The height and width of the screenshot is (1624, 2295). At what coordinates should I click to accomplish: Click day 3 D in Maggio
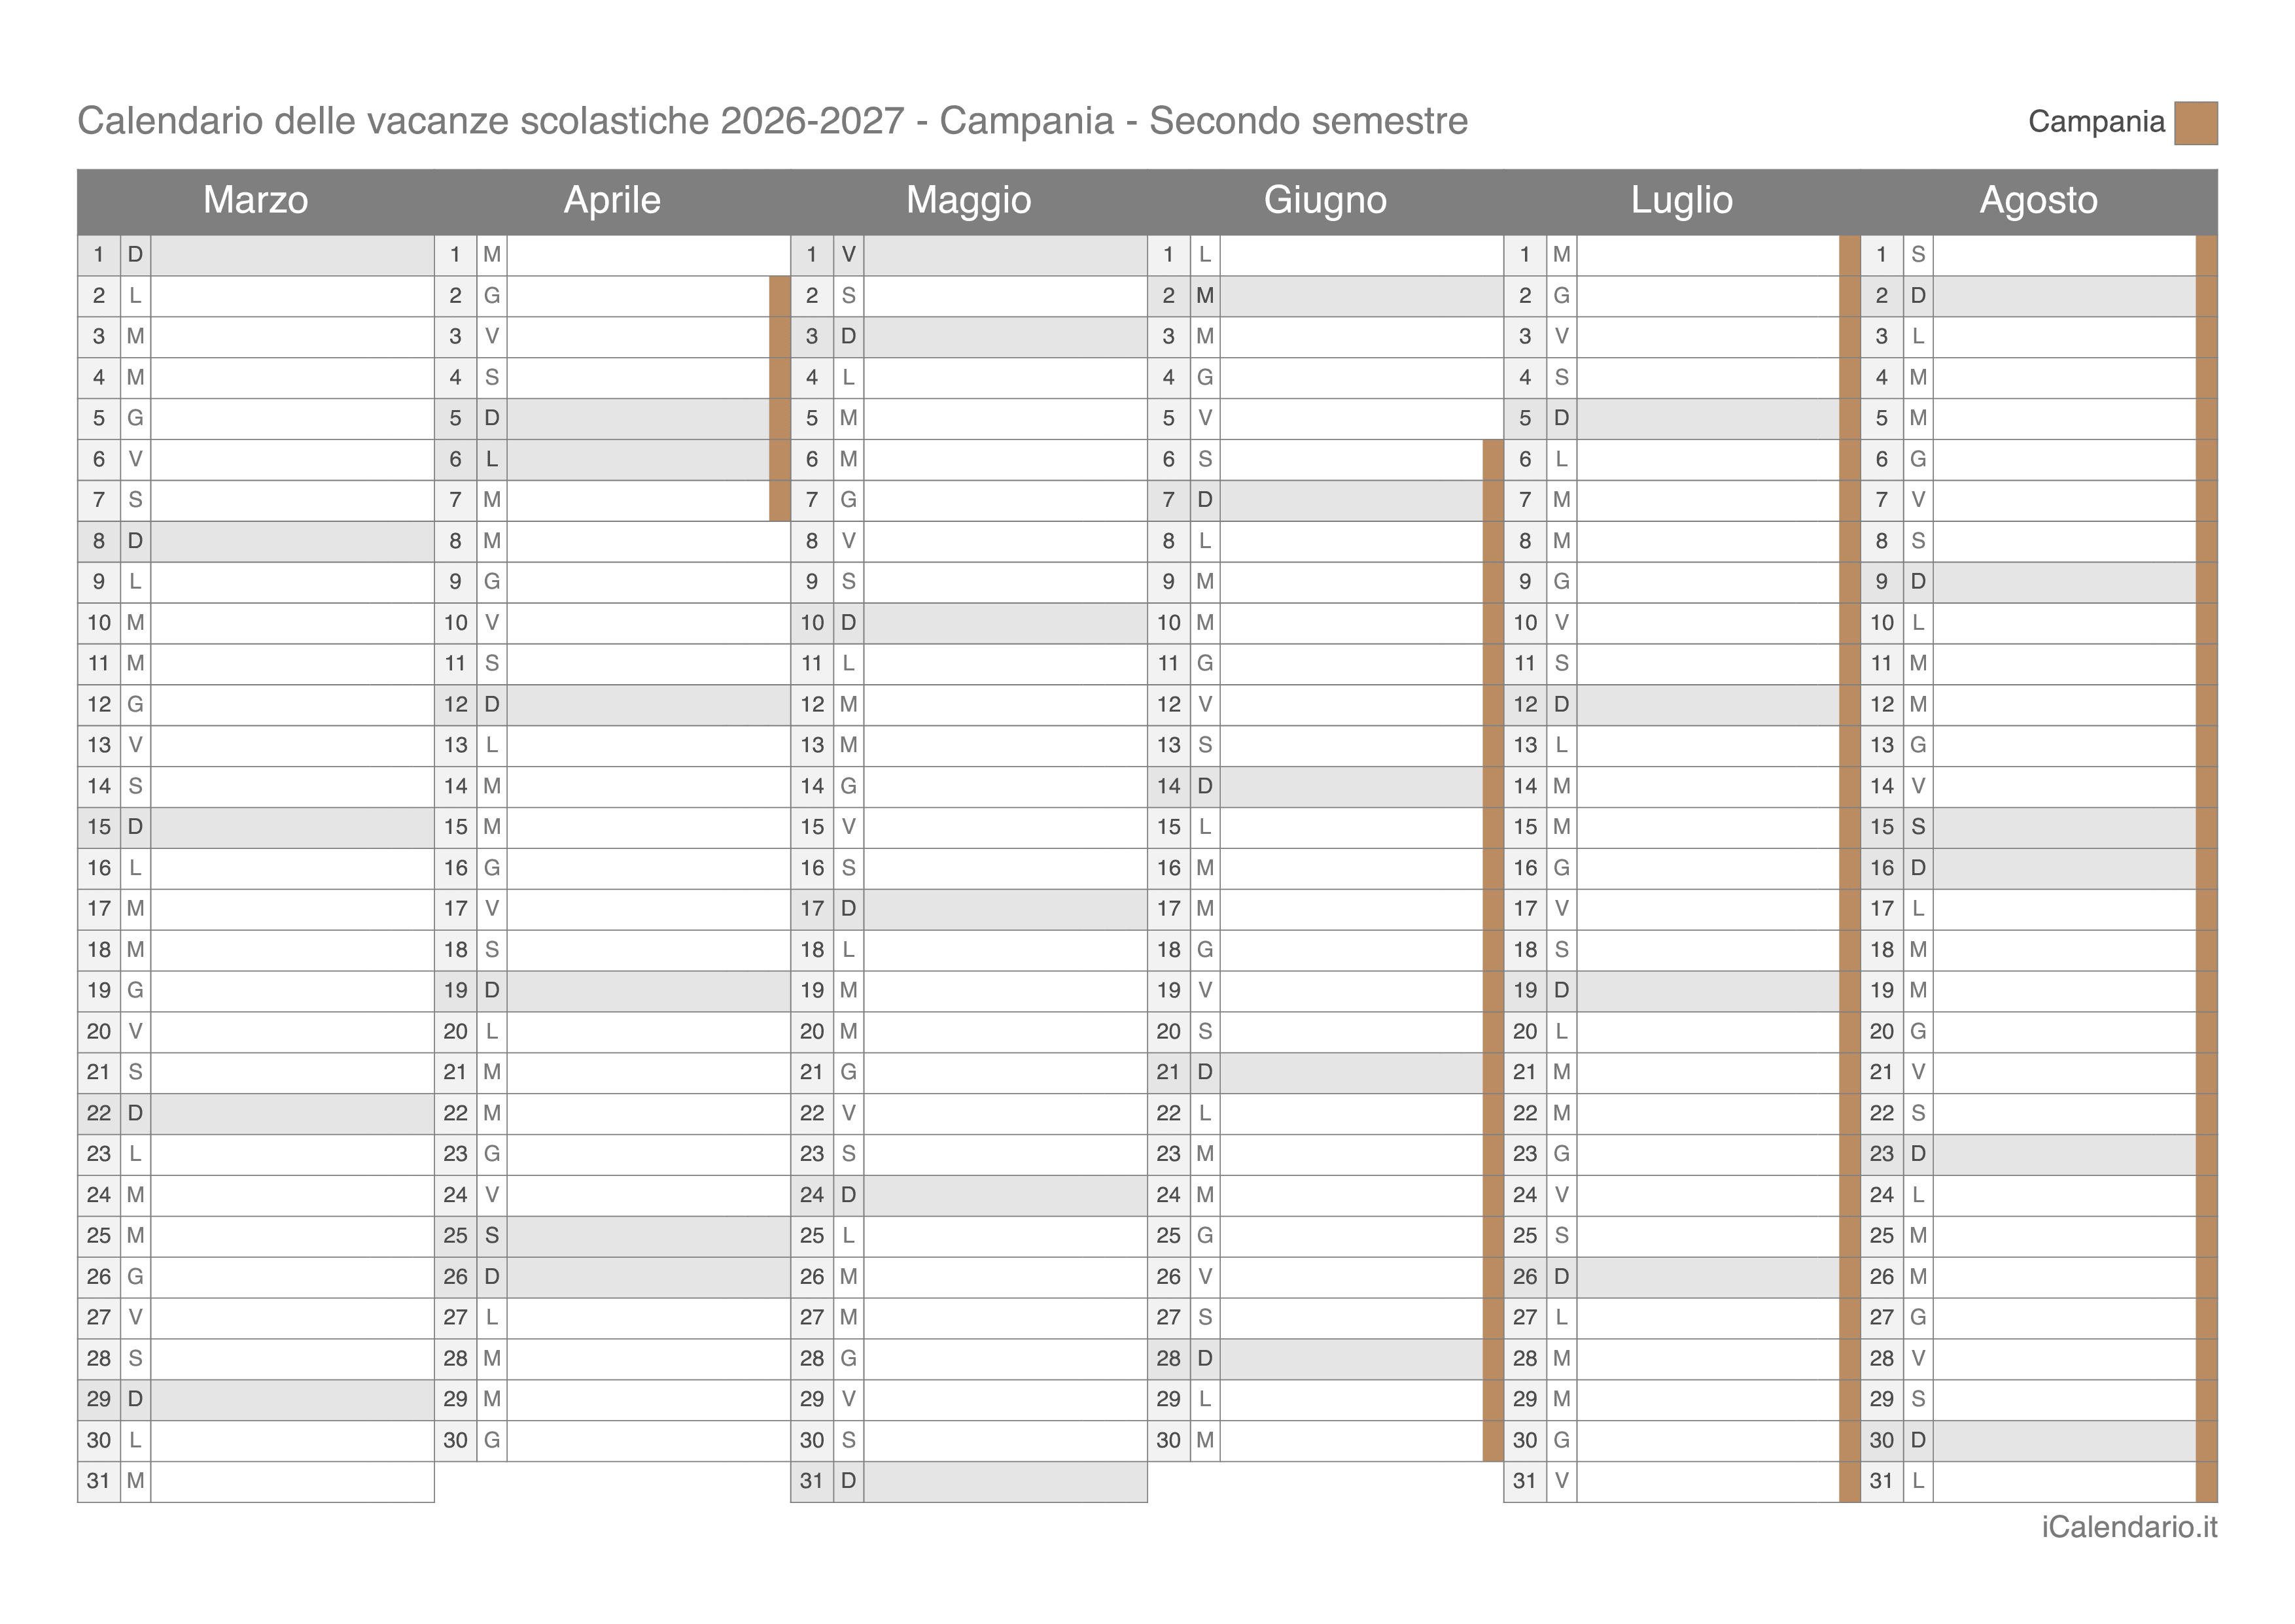[969, 337]
